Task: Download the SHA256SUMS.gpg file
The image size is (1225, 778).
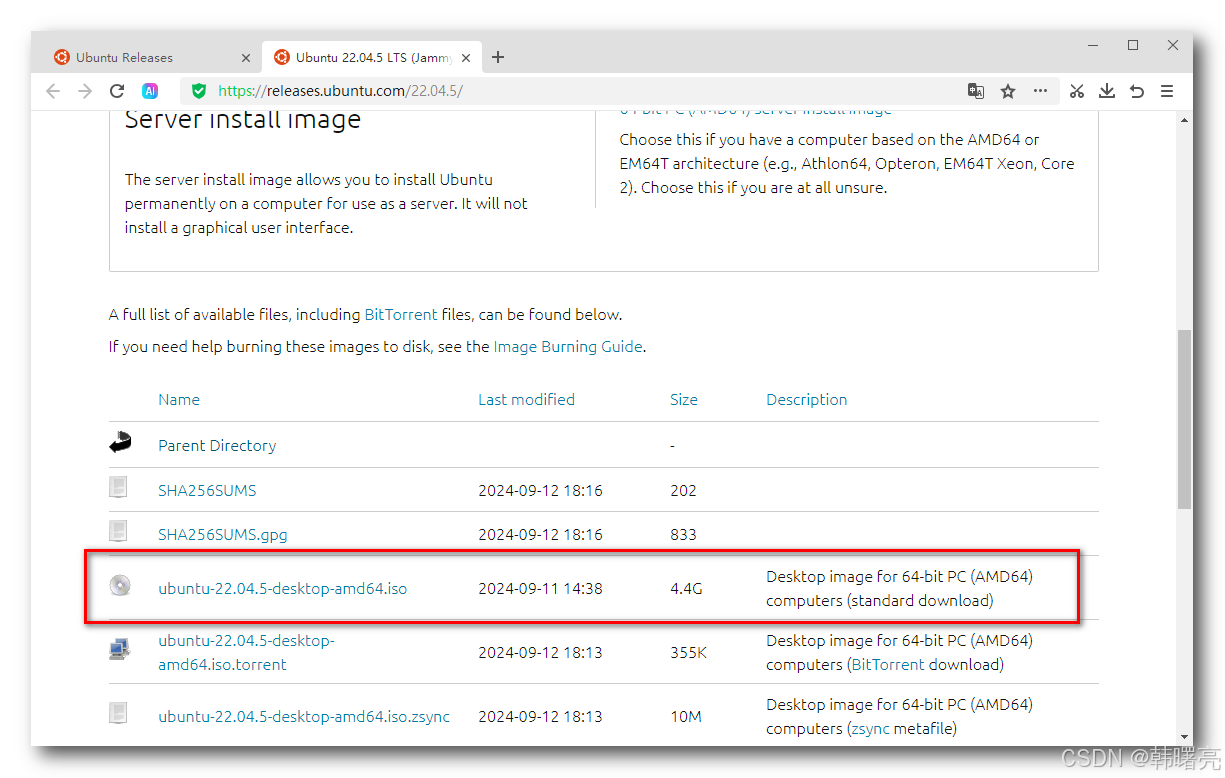Action: tap(223, 535)
